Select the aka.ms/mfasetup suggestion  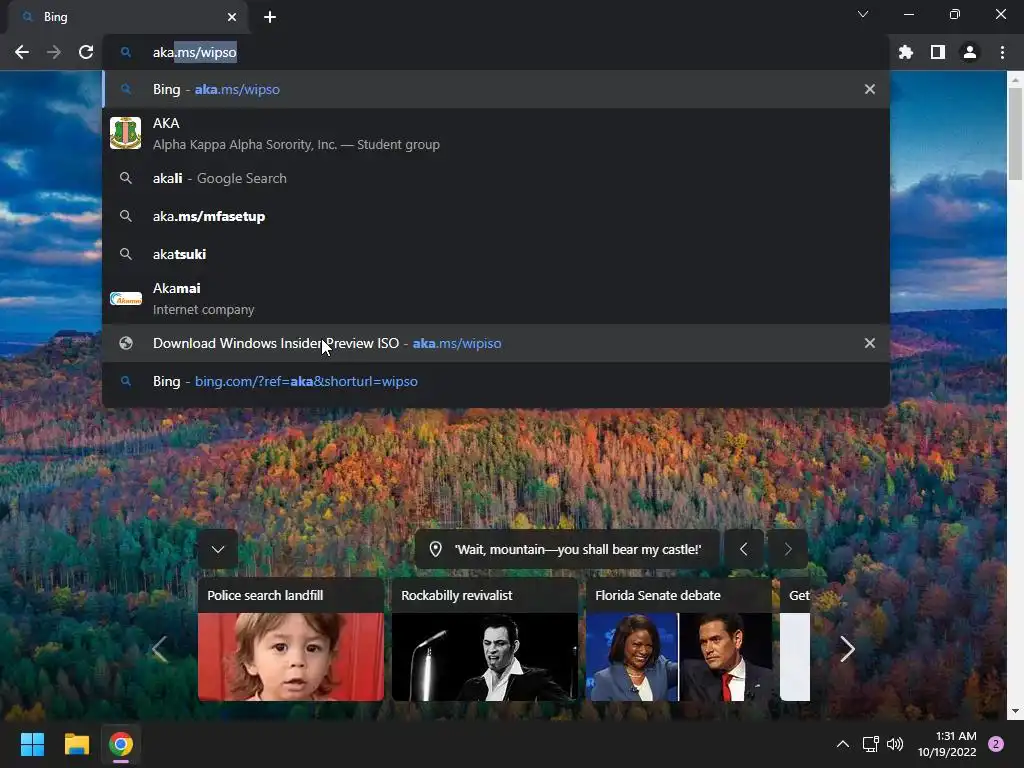(496, 216)
